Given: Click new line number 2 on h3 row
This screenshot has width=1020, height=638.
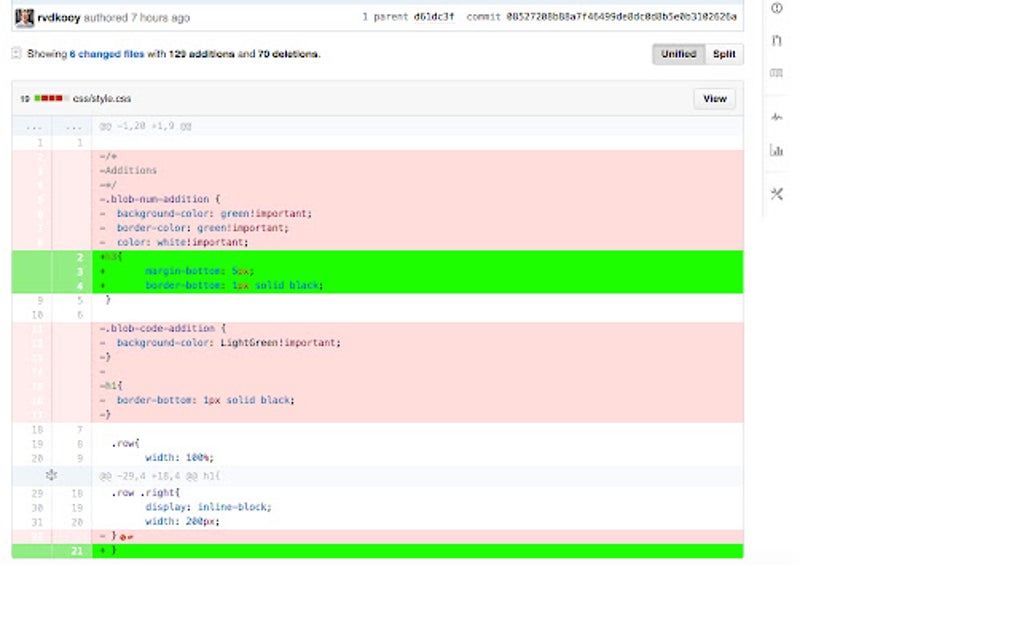Looking at the screenshot, I should coord(80,257).
